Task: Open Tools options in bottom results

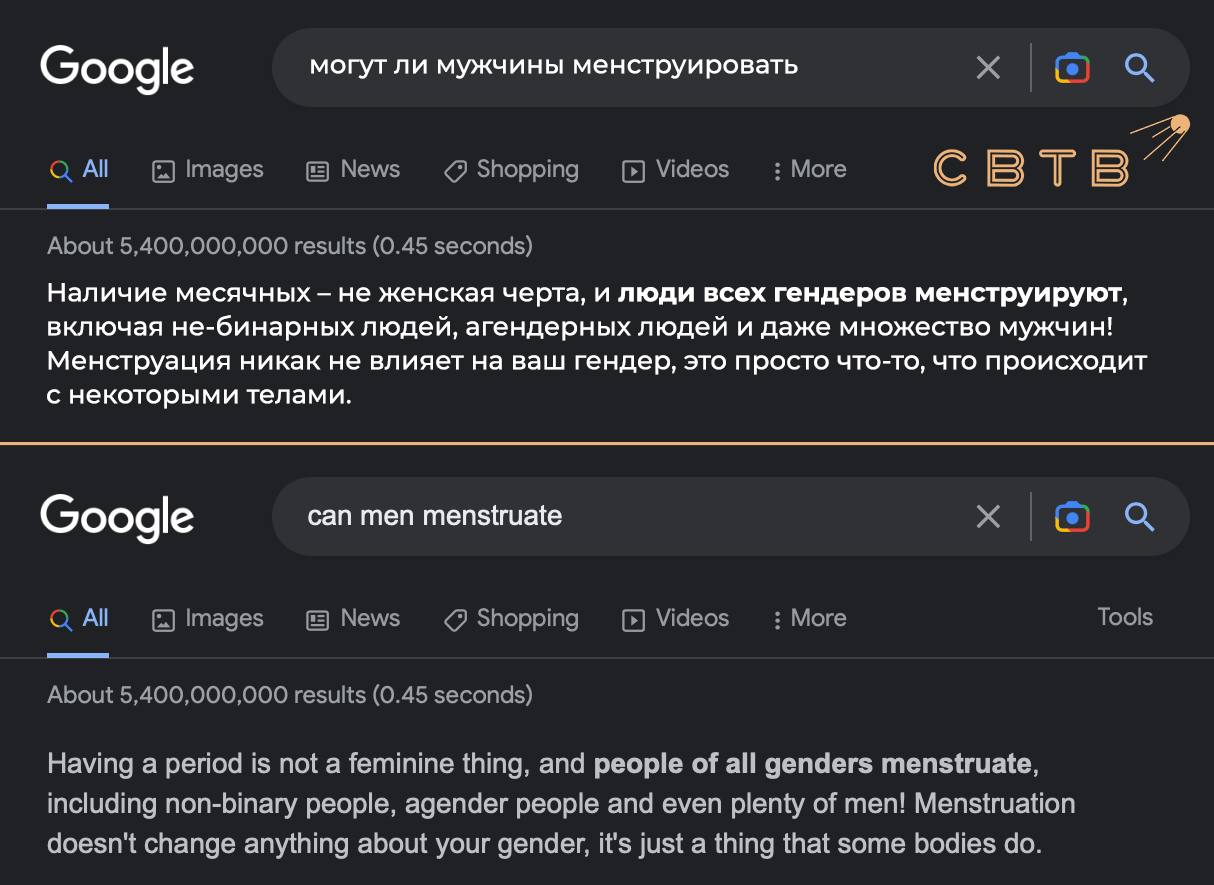Action: (x=1125, y=617)
